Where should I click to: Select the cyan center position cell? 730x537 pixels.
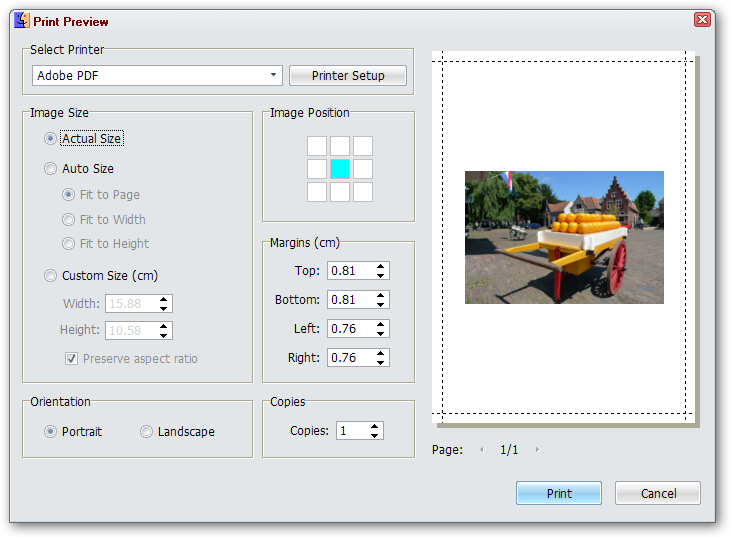point(340,169)
